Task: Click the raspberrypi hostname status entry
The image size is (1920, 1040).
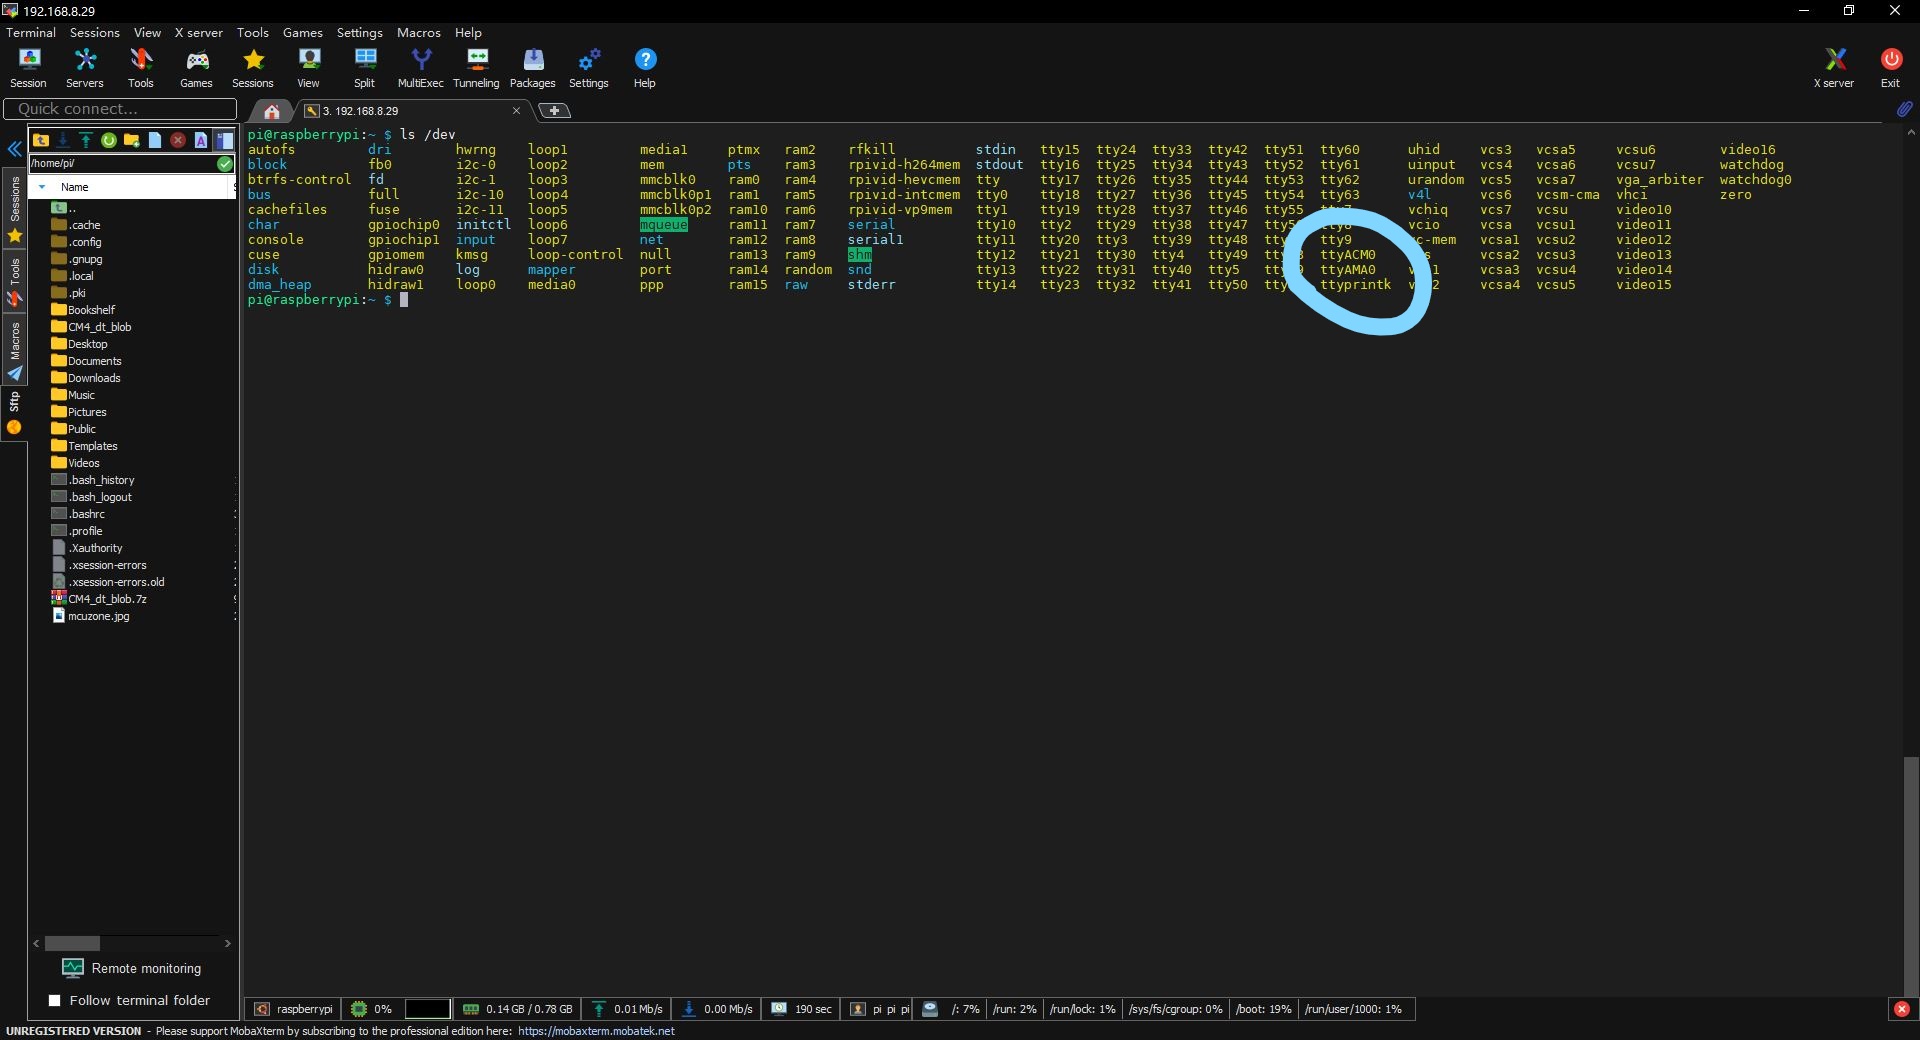Action: (x=293, y=1009)
